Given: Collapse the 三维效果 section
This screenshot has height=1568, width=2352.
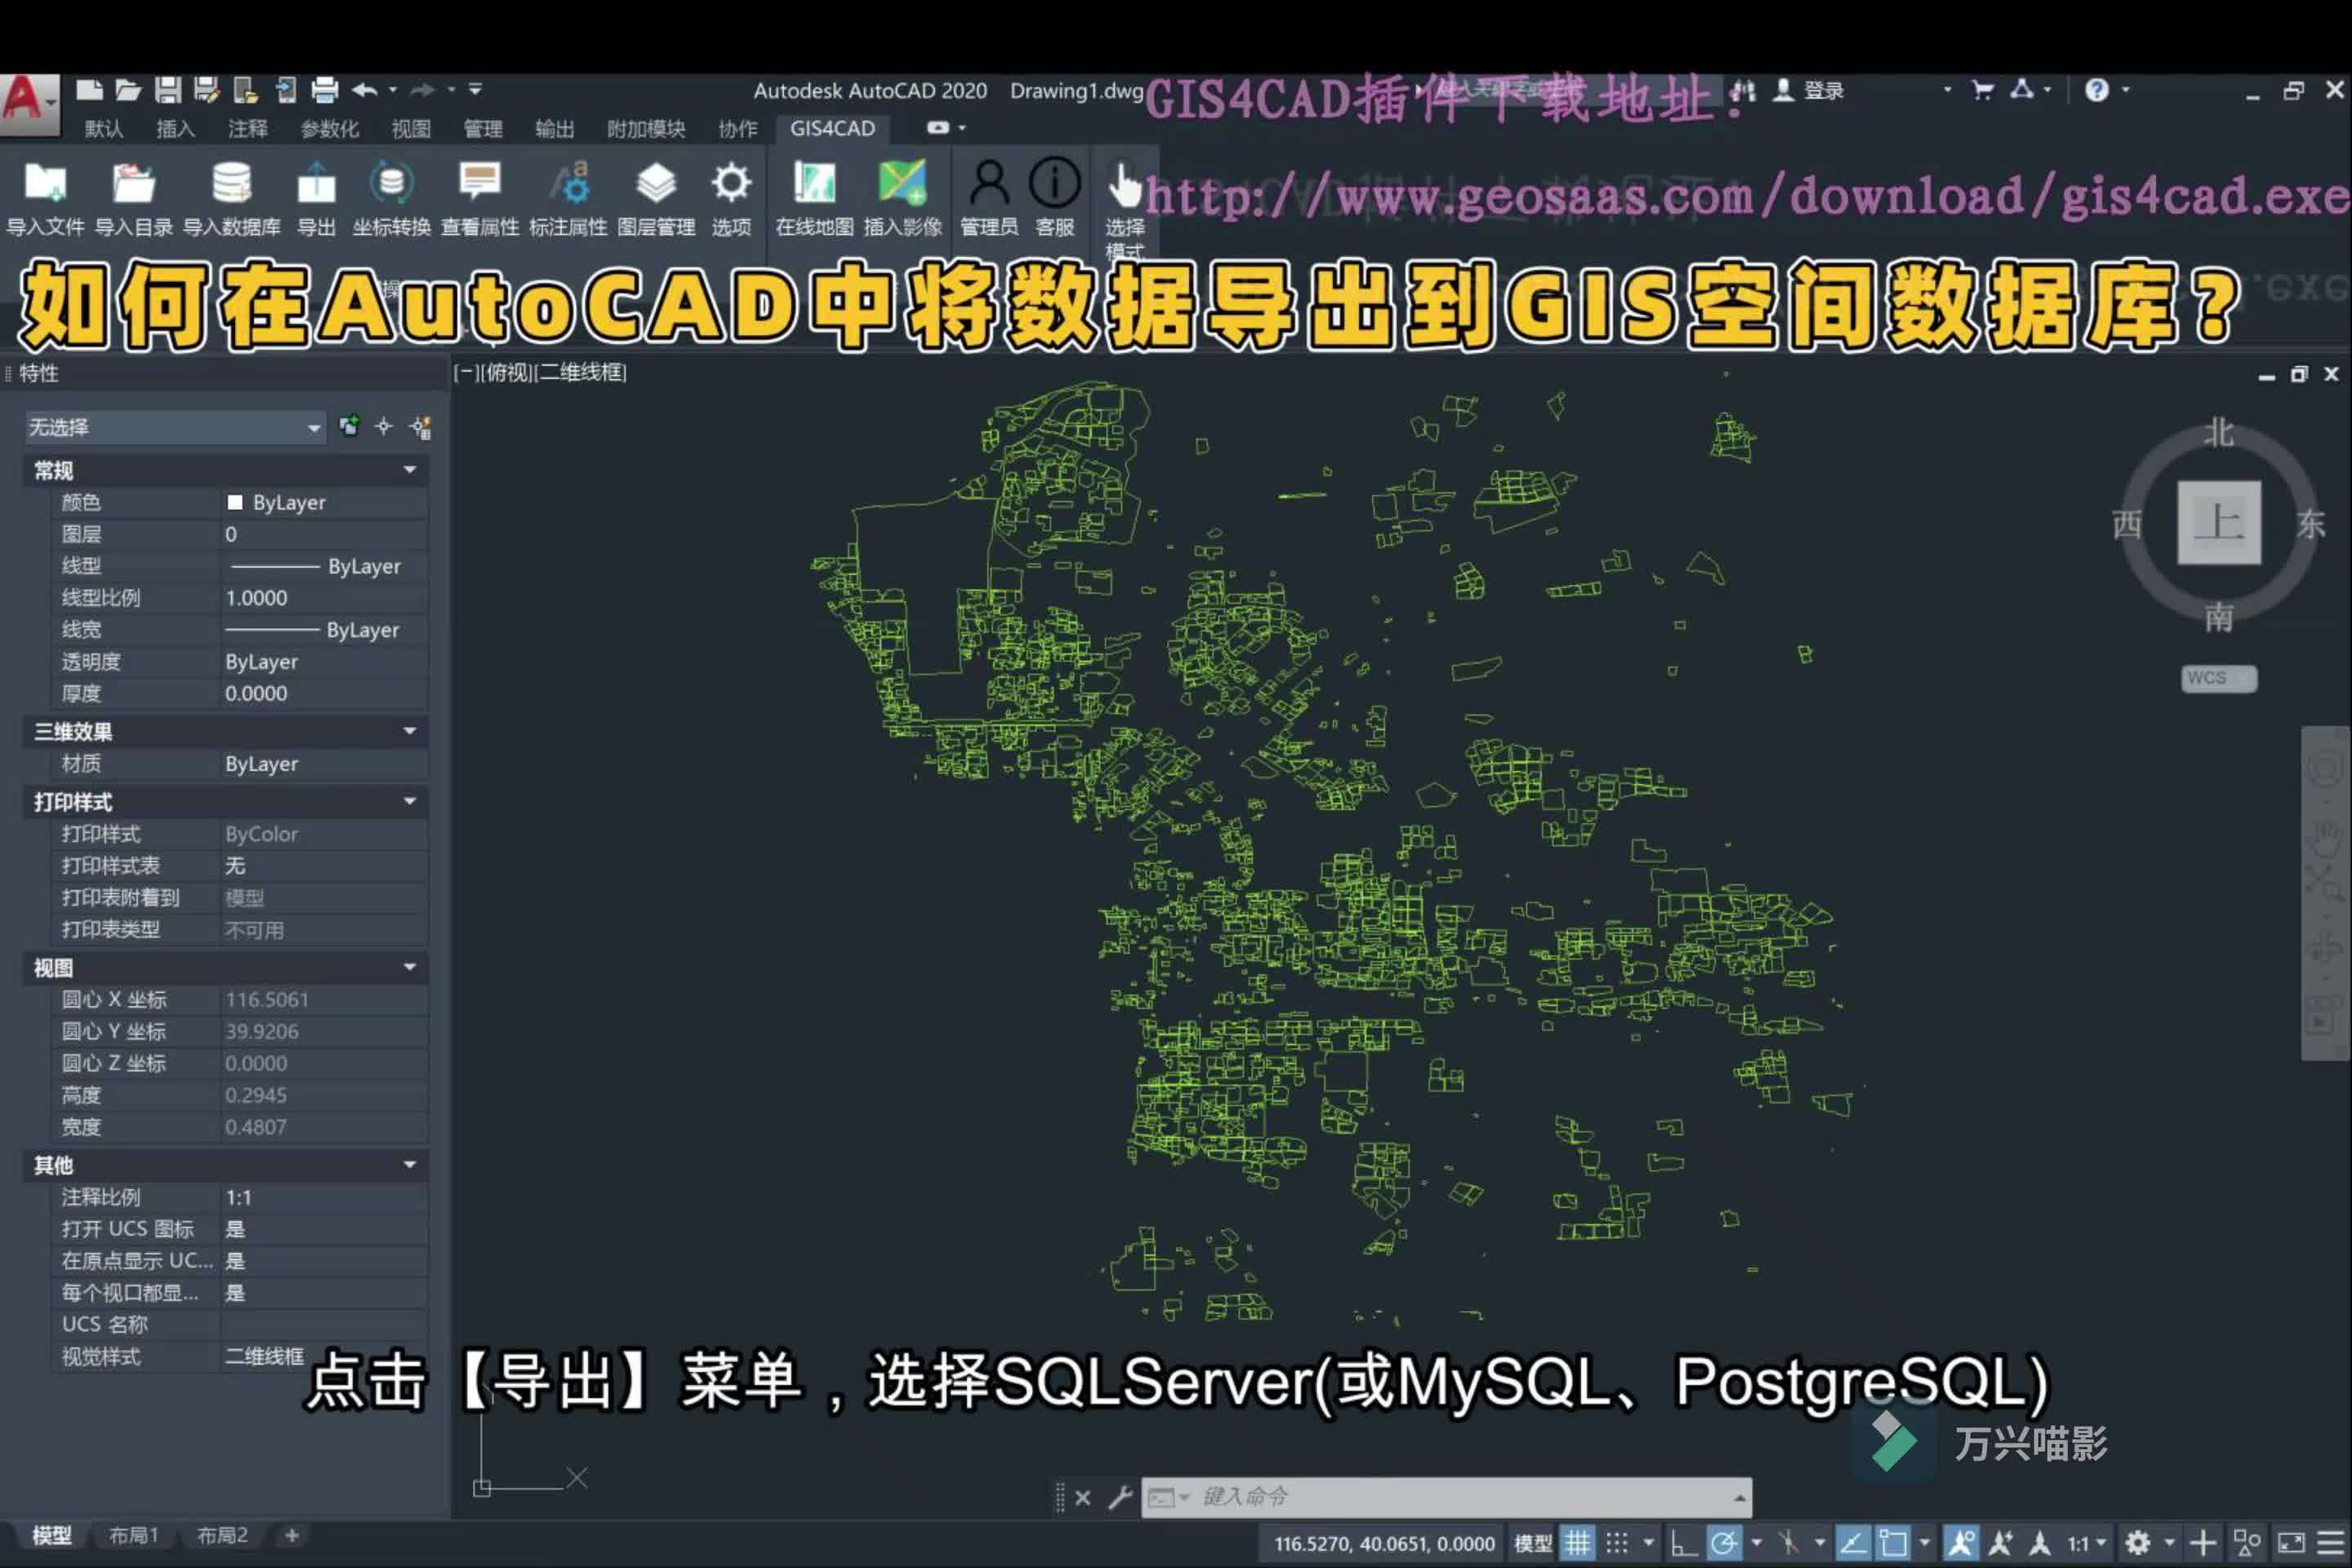Looking at the screenshot, I should (410, 731).
